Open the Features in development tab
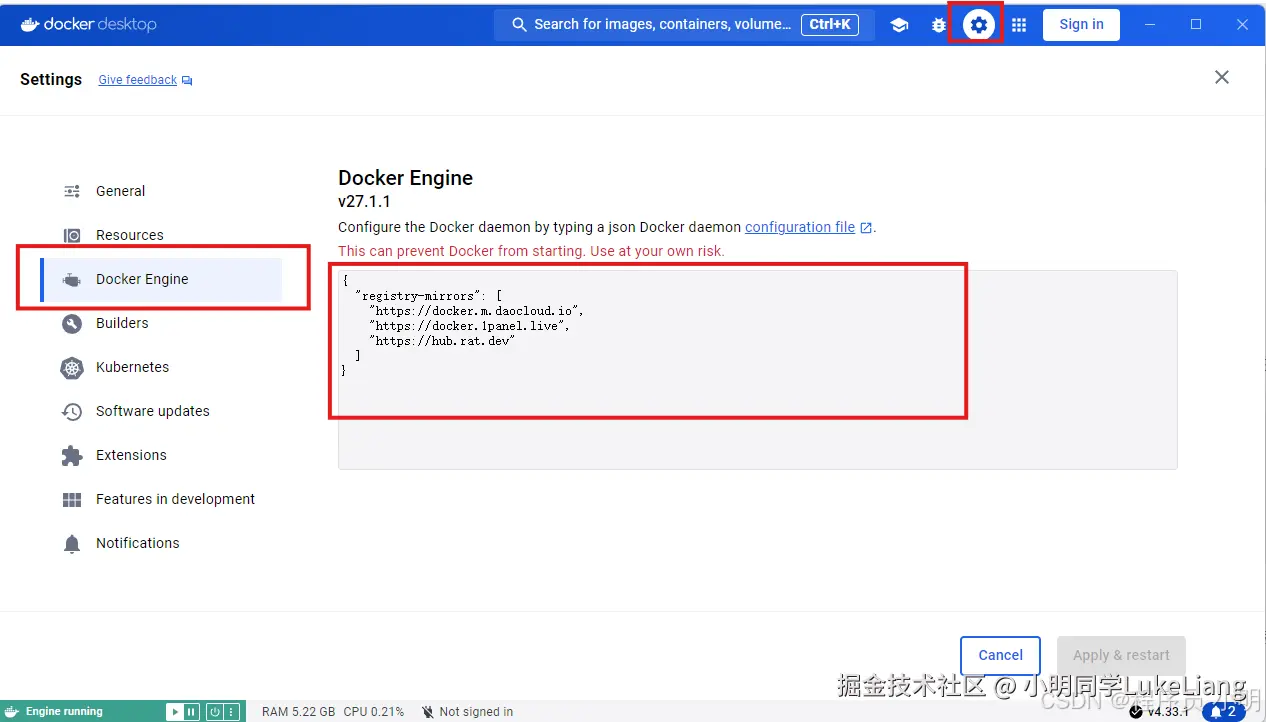 (x=161, y=499)
